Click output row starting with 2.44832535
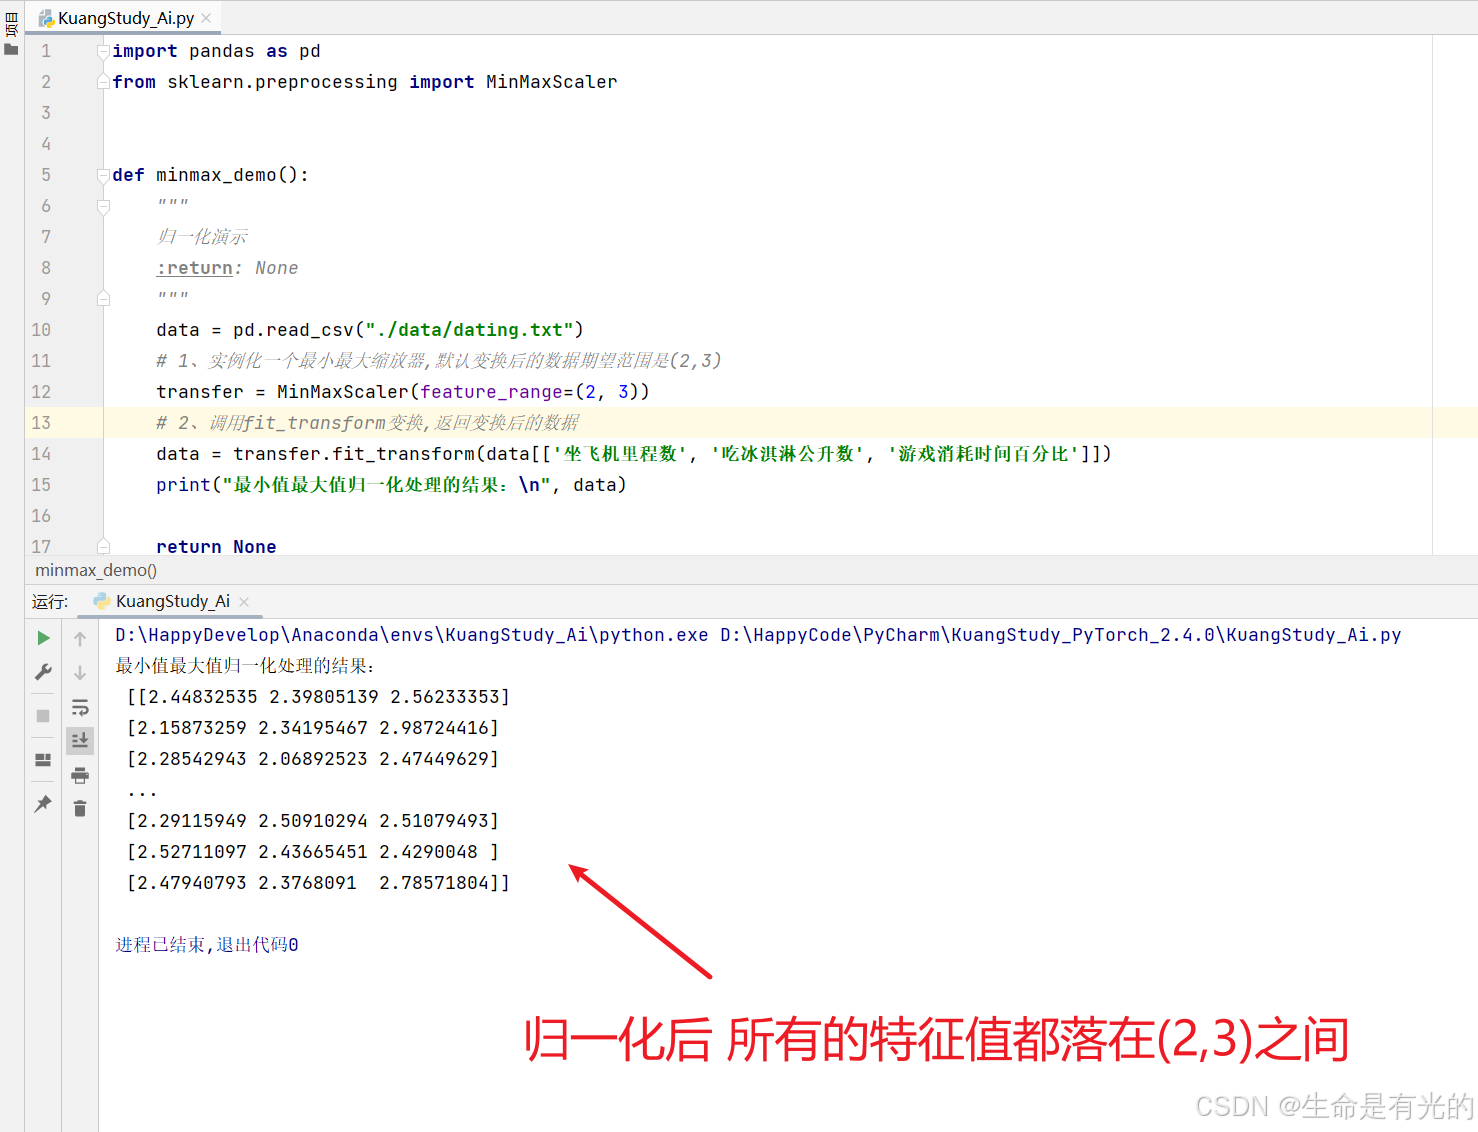The width and height of the screenshot is (1478, 1132). click(x=318, y=697)
